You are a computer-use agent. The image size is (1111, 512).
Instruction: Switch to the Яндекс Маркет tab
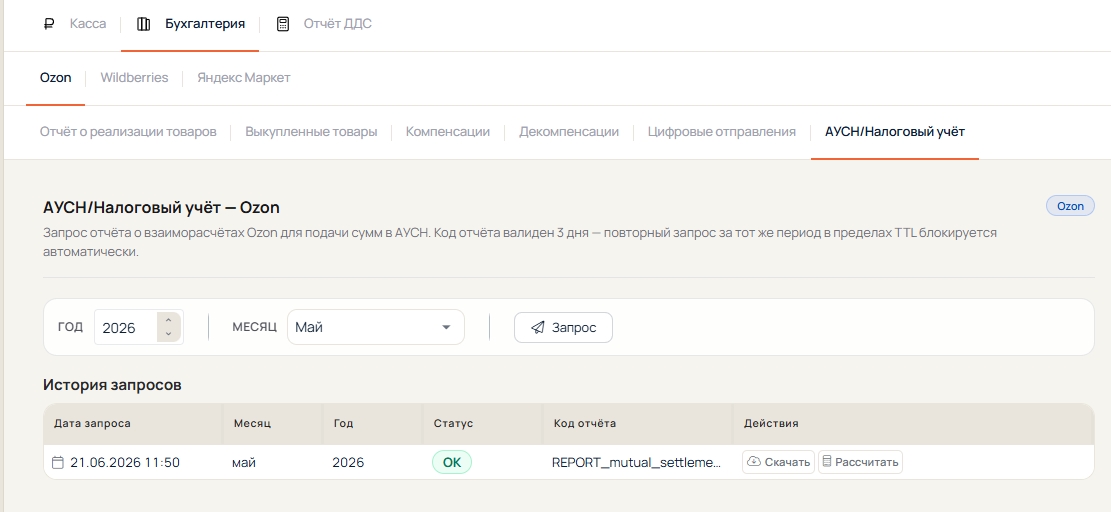[x=244, y=78]
